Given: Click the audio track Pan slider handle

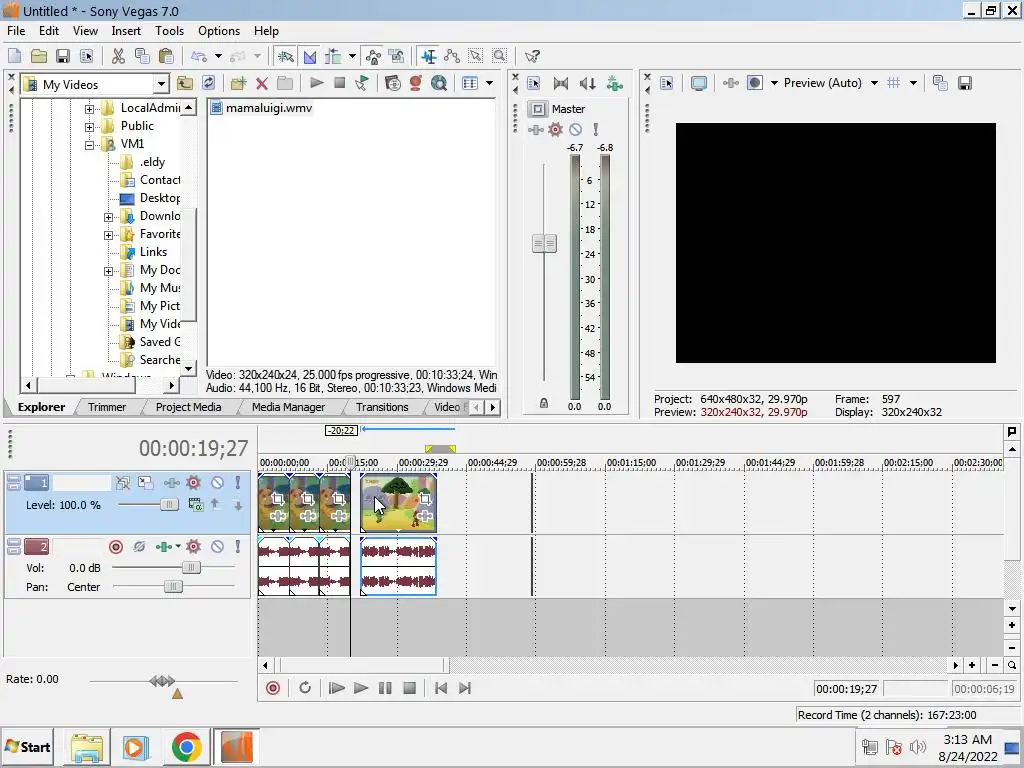Looking at the screenshot, I should pos(173,586).
